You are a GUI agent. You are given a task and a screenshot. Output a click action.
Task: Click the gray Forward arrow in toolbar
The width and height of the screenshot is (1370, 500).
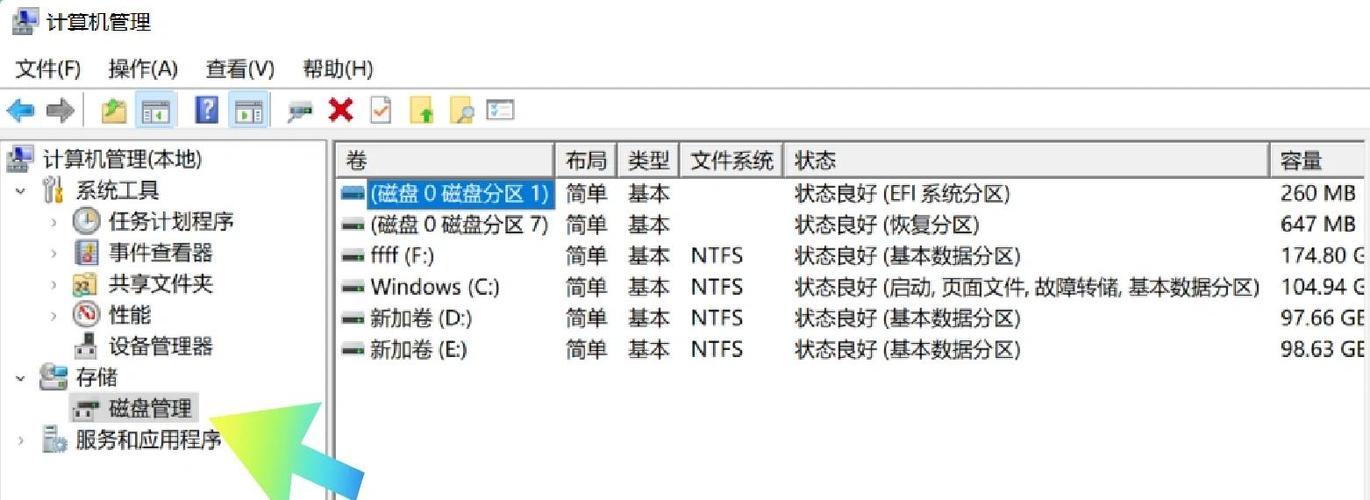click(x=60, y=110)
